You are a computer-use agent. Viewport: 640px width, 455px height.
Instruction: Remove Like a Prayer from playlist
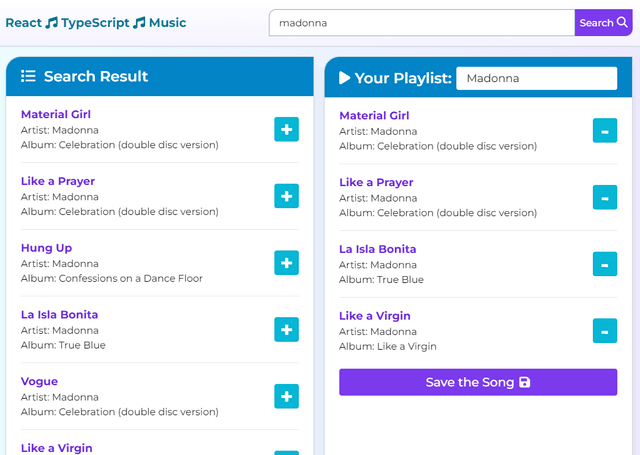click(604, 198)
